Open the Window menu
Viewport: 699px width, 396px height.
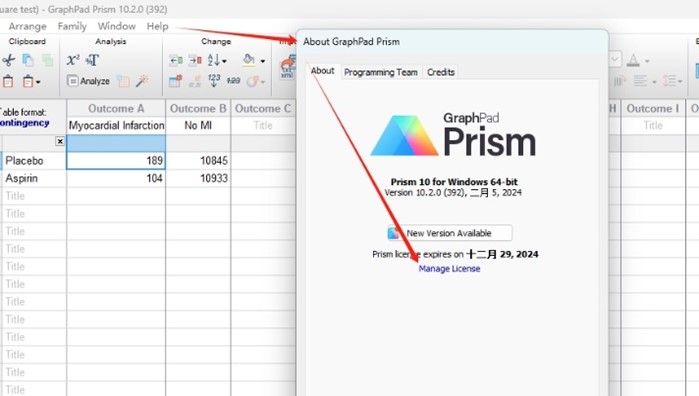coord(117,26)
